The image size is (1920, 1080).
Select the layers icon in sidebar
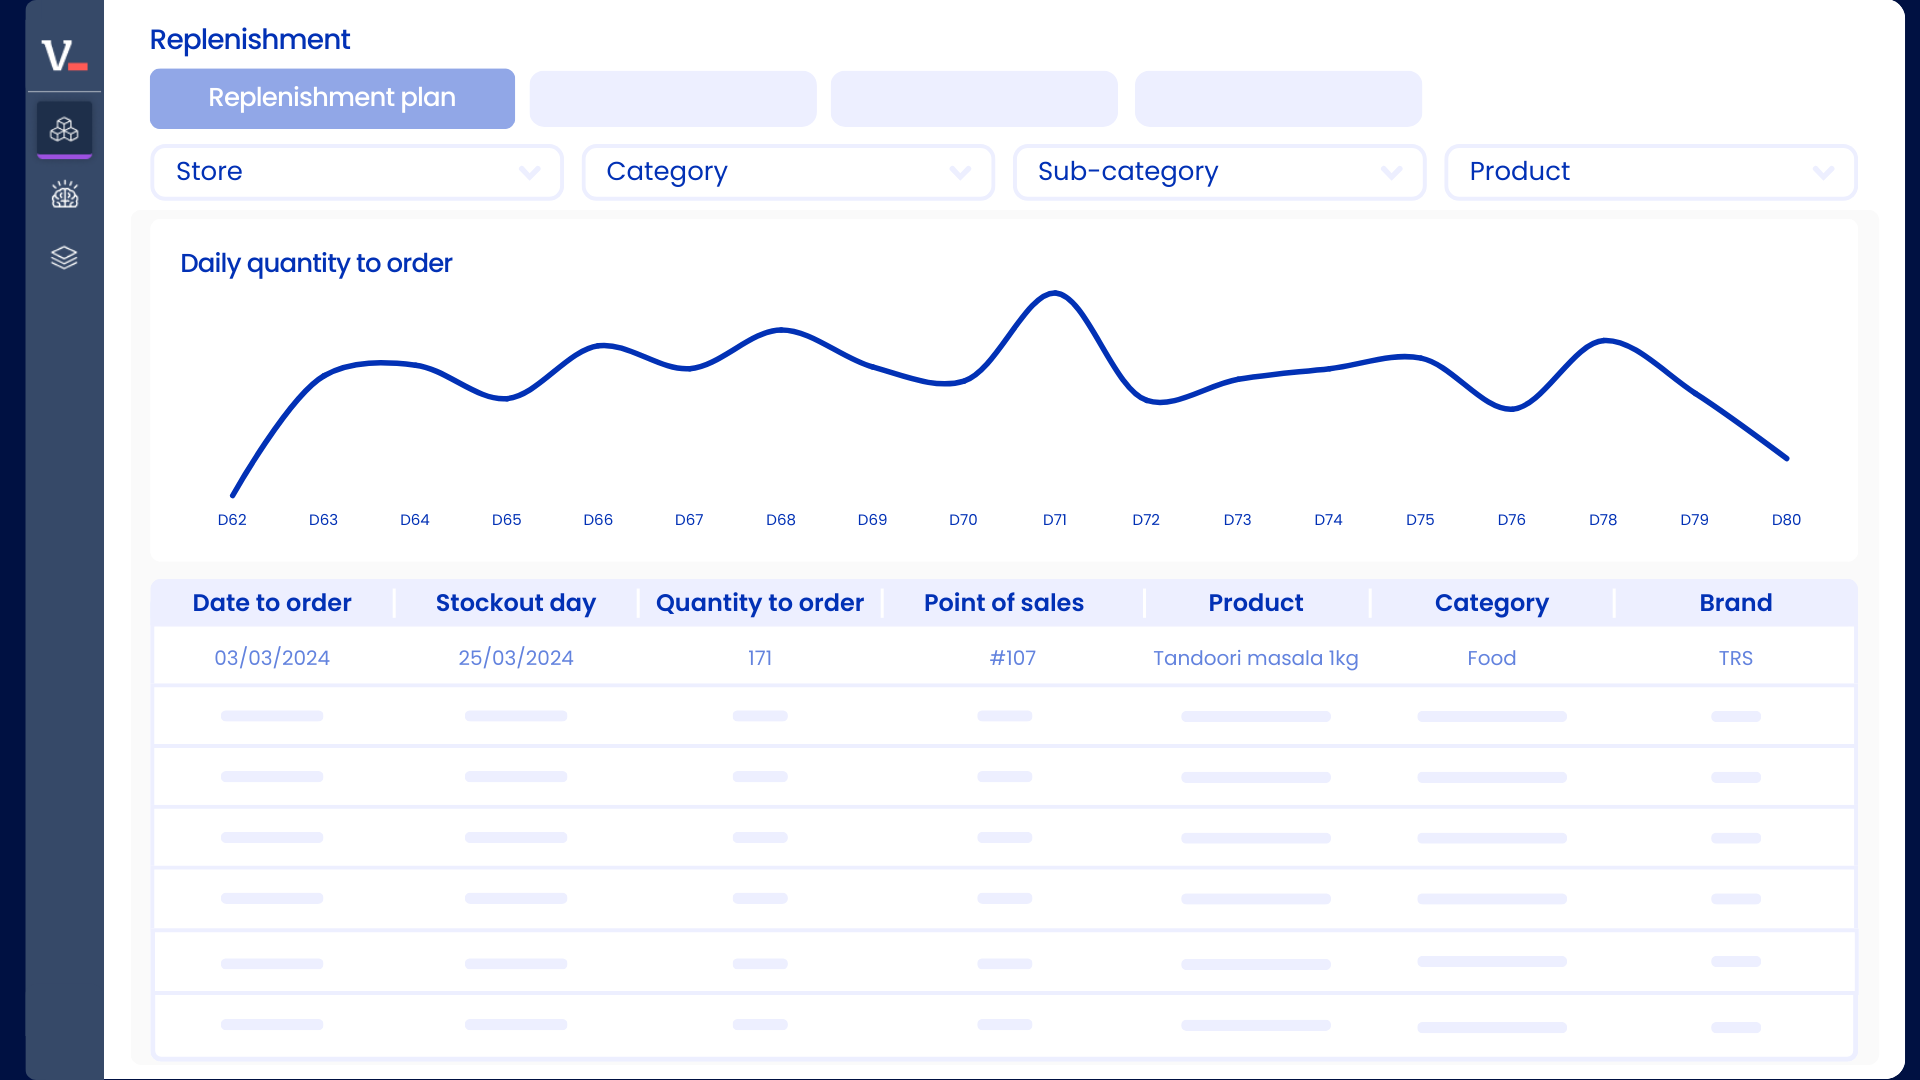click(64, 257)
